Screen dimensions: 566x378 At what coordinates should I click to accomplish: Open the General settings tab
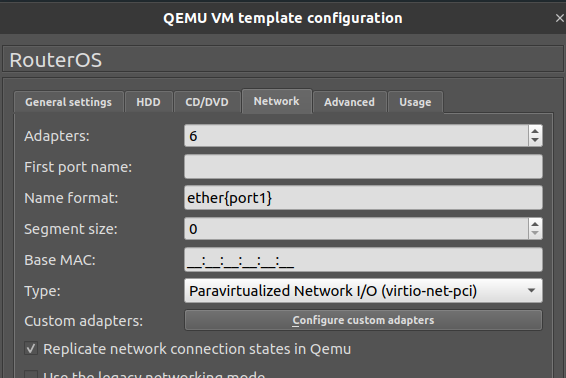69,102
